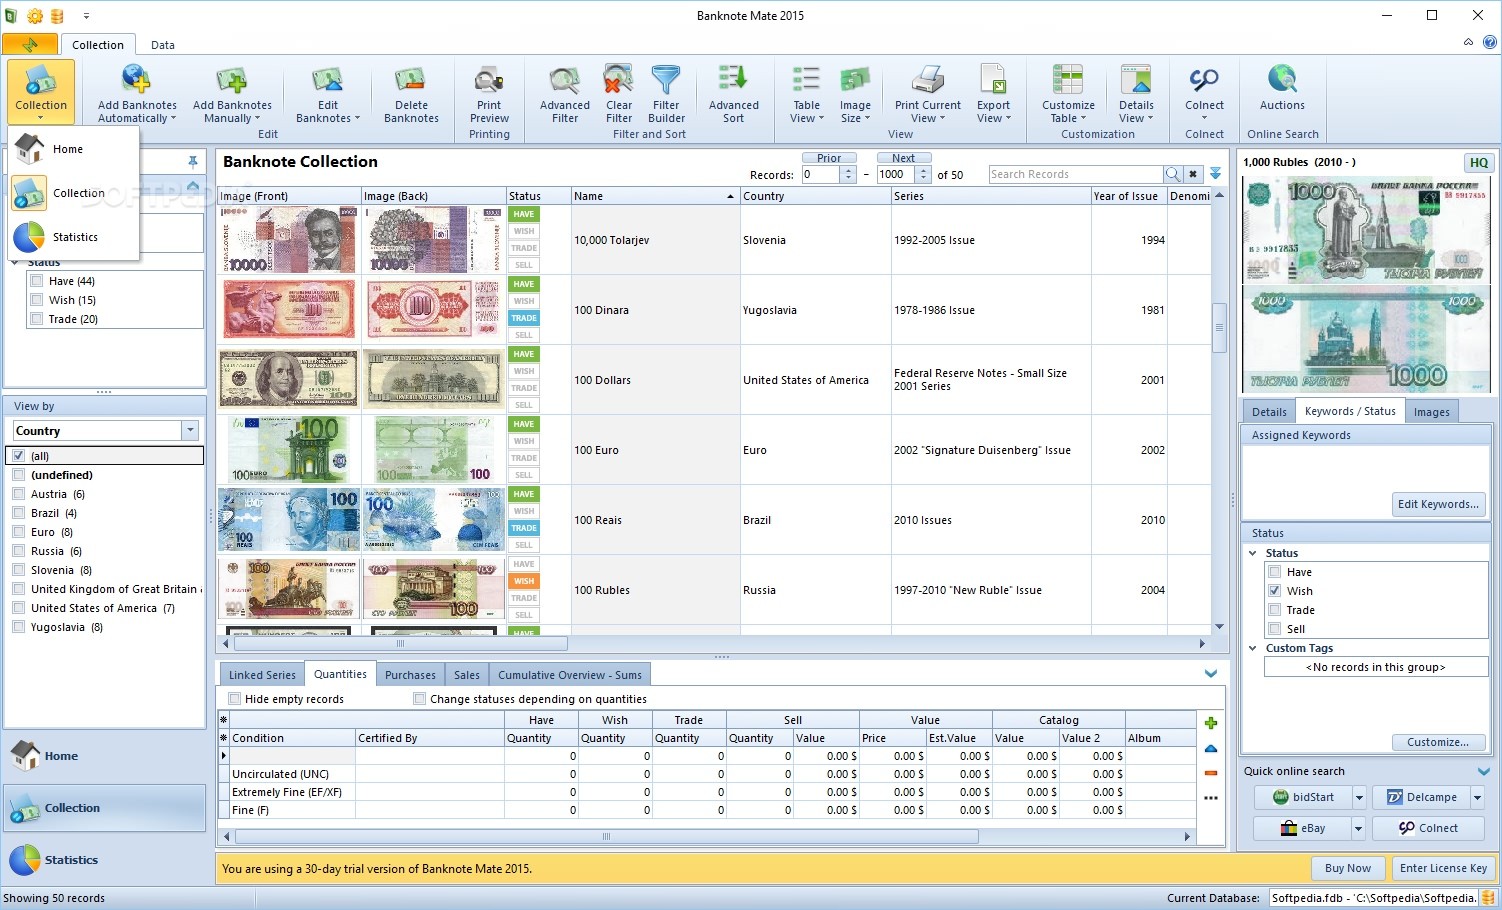This screenshot has height=910, width=1502.
Task: Collapse the bottom quantities panel chevron
Action: 1211,674
